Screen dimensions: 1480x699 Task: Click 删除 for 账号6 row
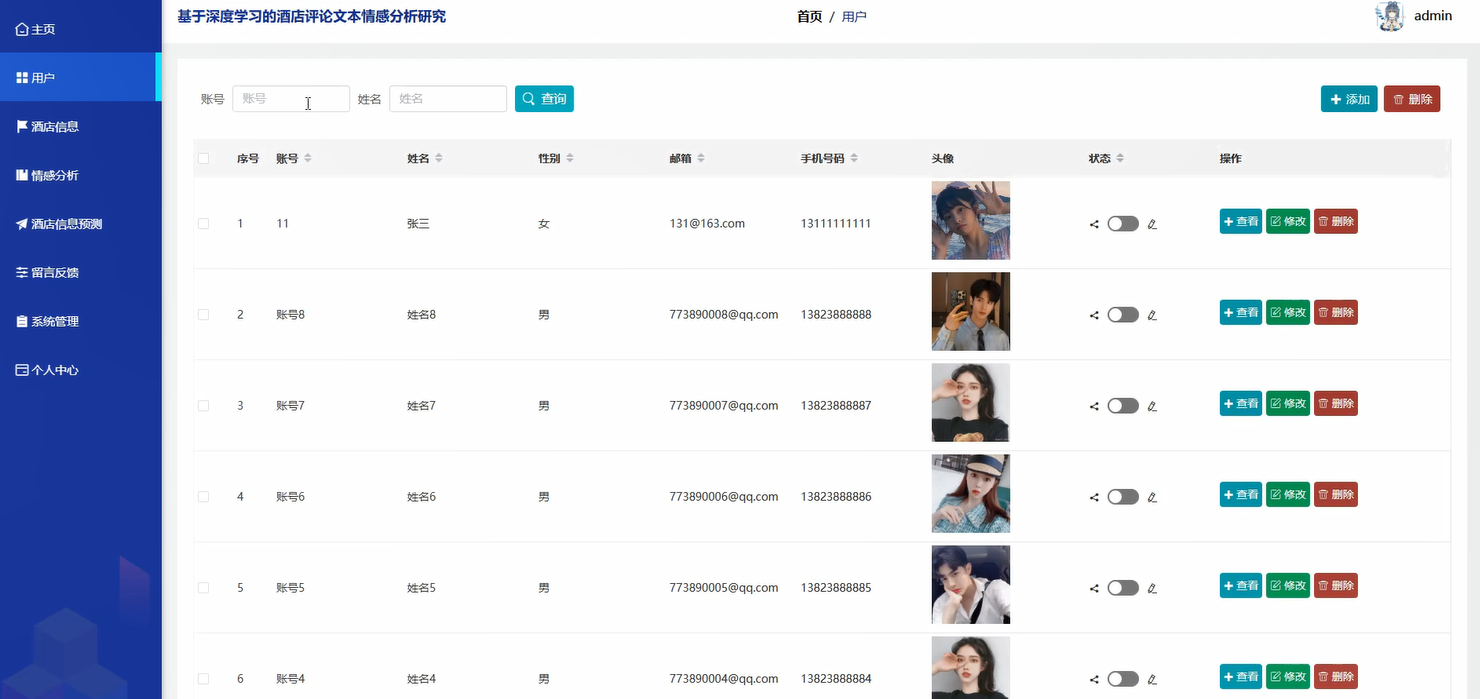click(1336, 494)
